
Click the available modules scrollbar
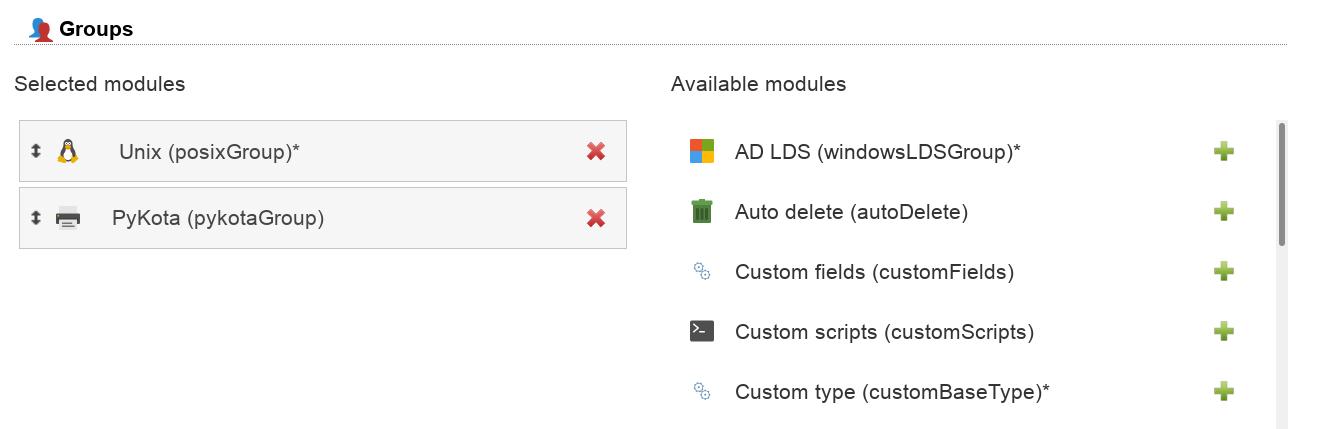(1281, 184)
